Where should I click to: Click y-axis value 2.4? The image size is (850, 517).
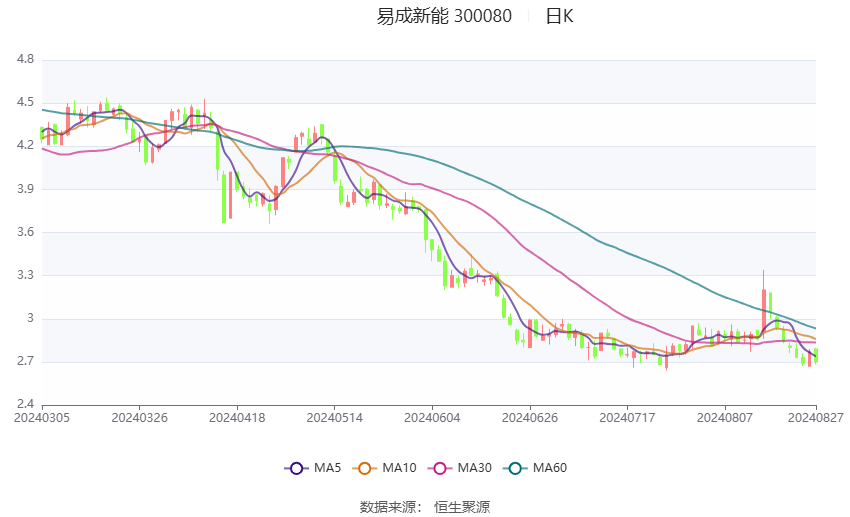point(25,404)
